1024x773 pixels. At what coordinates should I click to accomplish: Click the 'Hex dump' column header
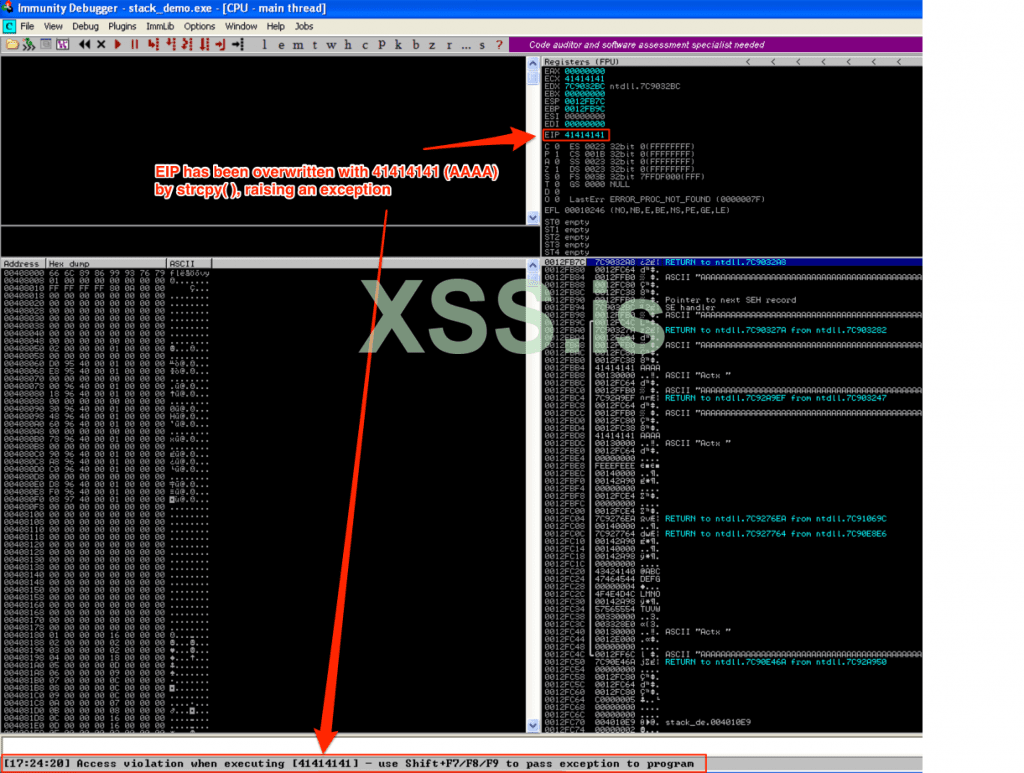[x=106, y=264]
